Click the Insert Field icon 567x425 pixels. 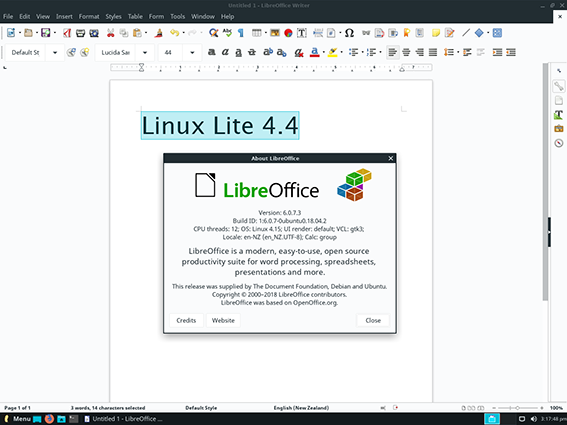click(x=331, y=33)
